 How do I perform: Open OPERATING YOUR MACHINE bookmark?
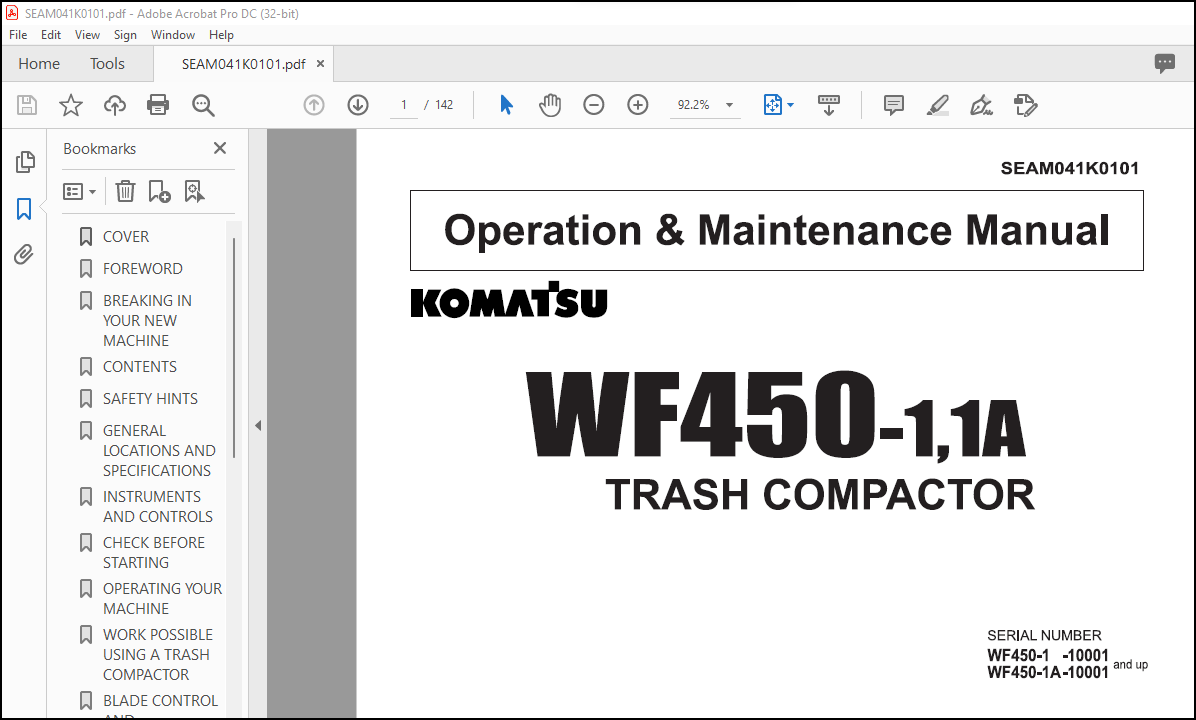[162, 599]
